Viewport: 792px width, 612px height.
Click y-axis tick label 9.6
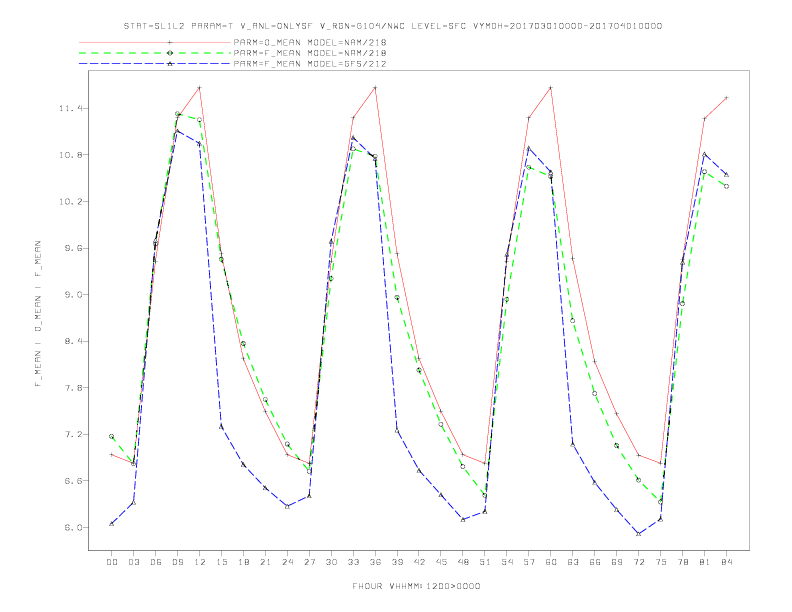[71, 248]
